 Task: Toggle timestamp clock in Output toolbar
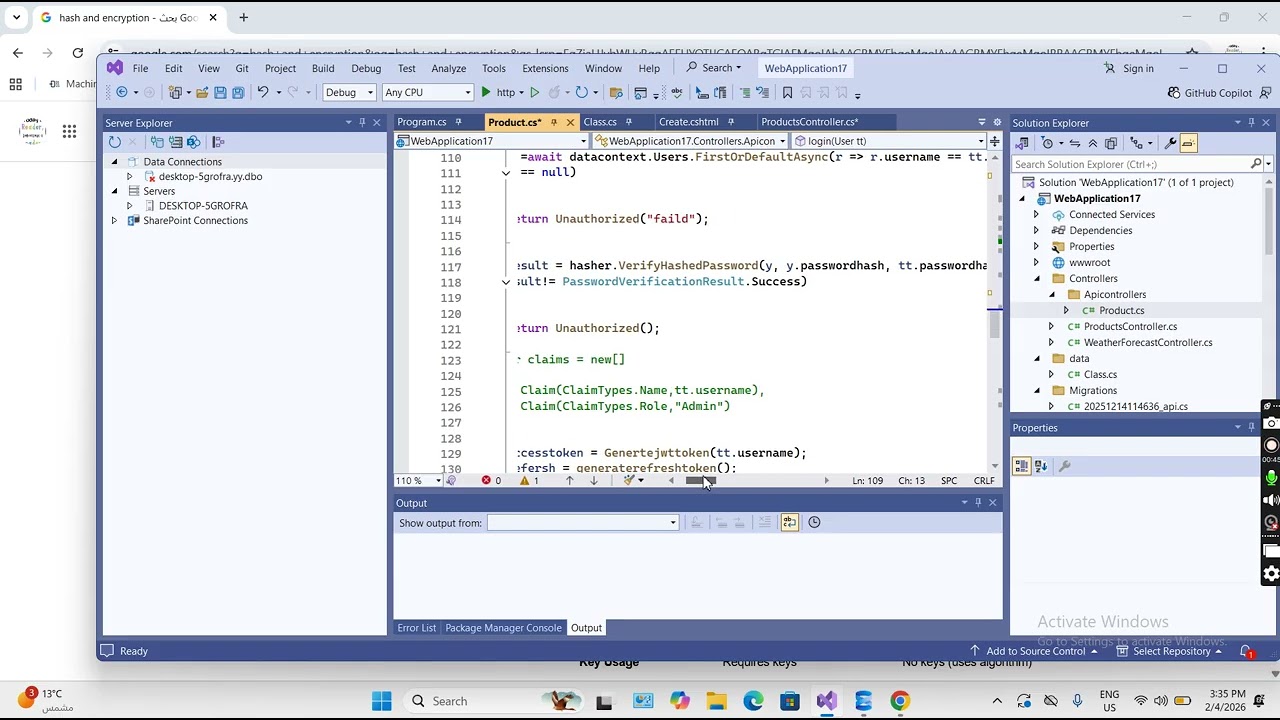pyautogui.click(x=814, y=522)
